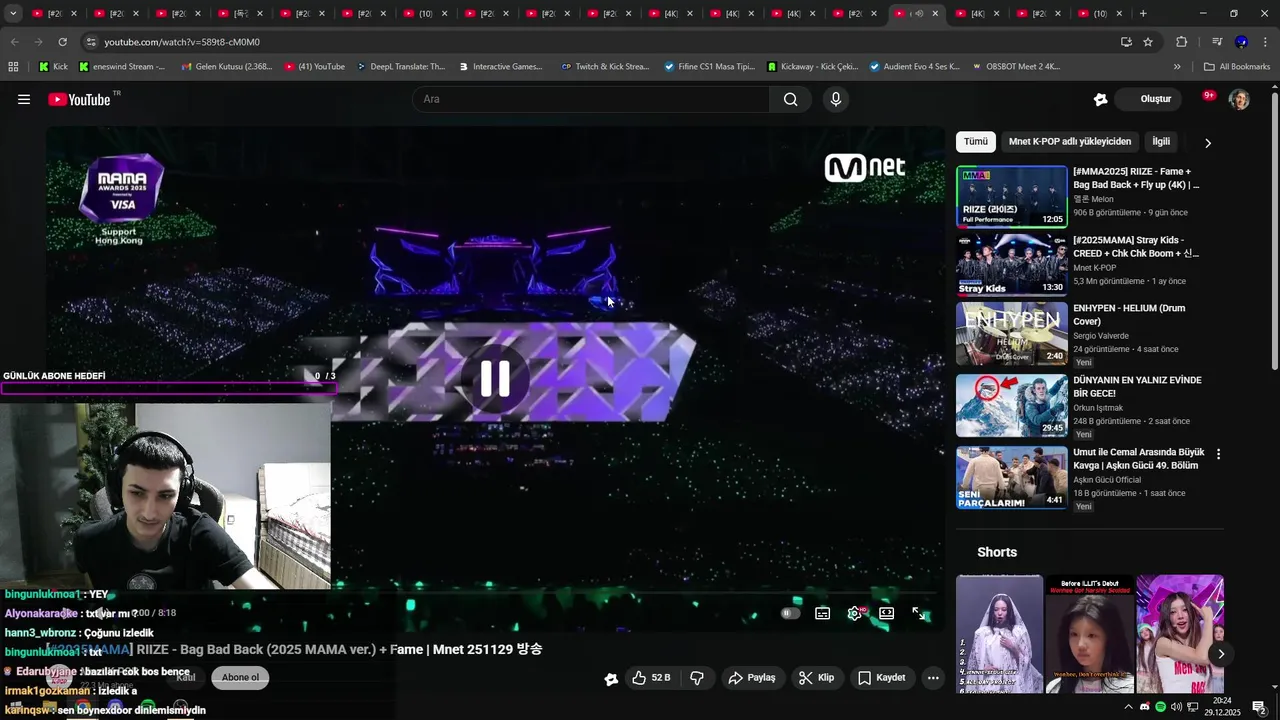This screenshot has height=720, width=1280.
Task: Go back using browser back arrow
Action: point(14,42)
